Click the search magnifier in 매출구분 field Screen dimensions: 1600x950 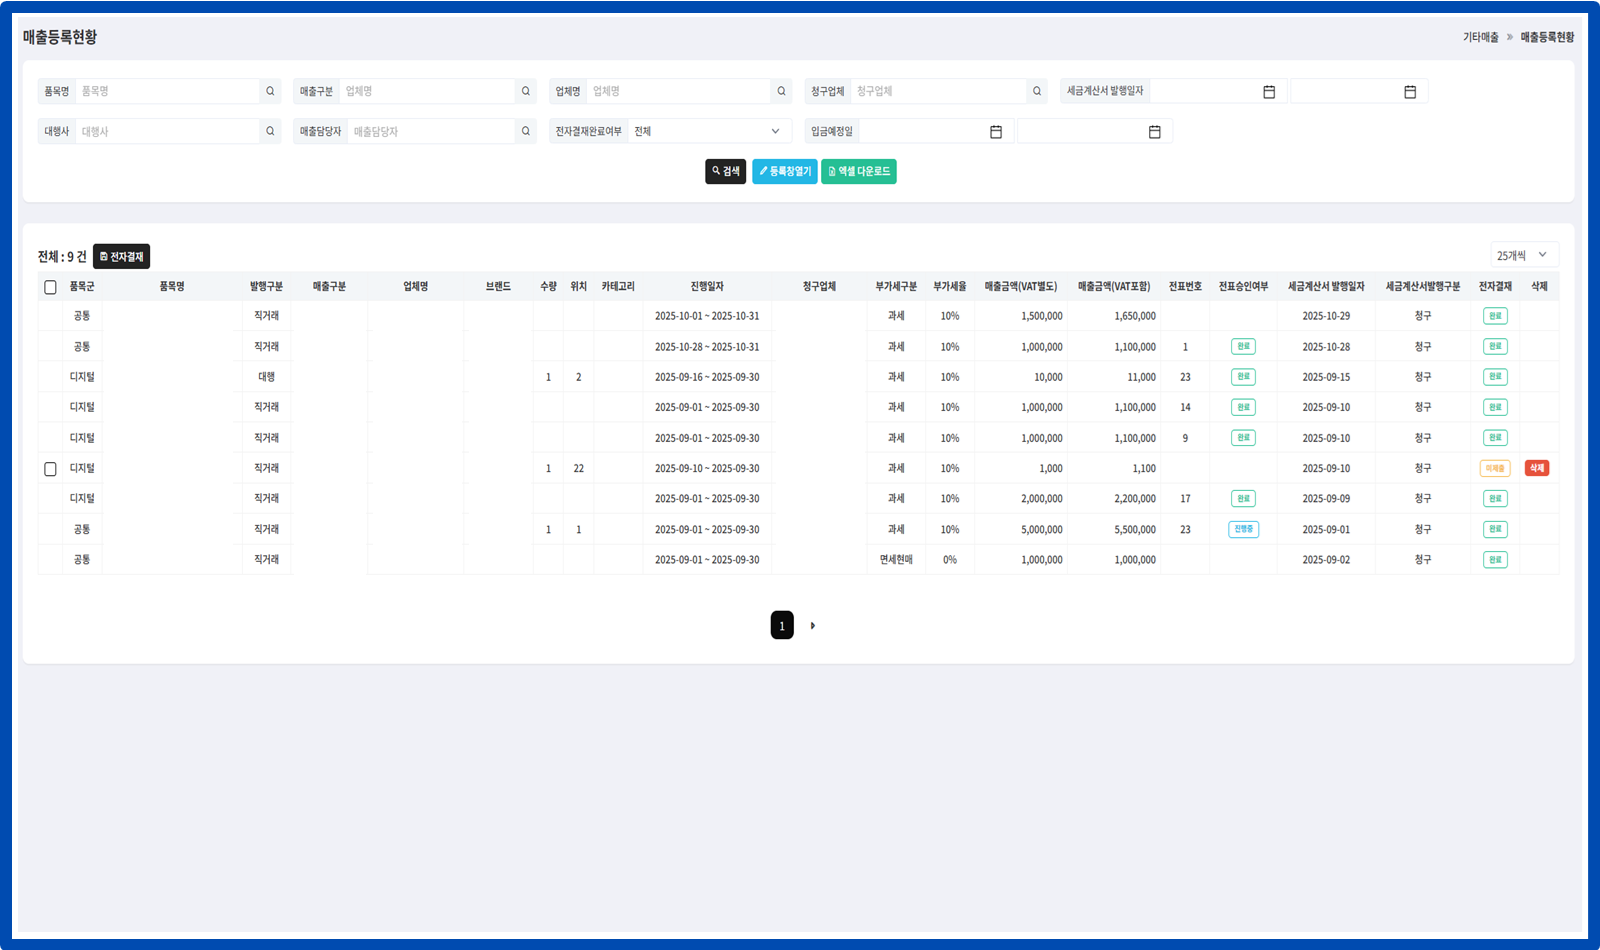pos(526,91)
